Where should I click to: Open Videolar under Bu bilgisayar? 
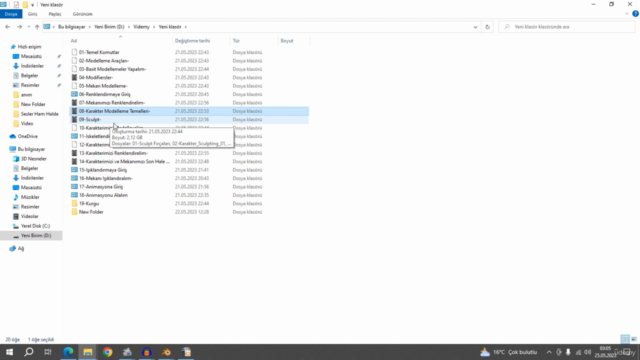click(x=29, y=216)
